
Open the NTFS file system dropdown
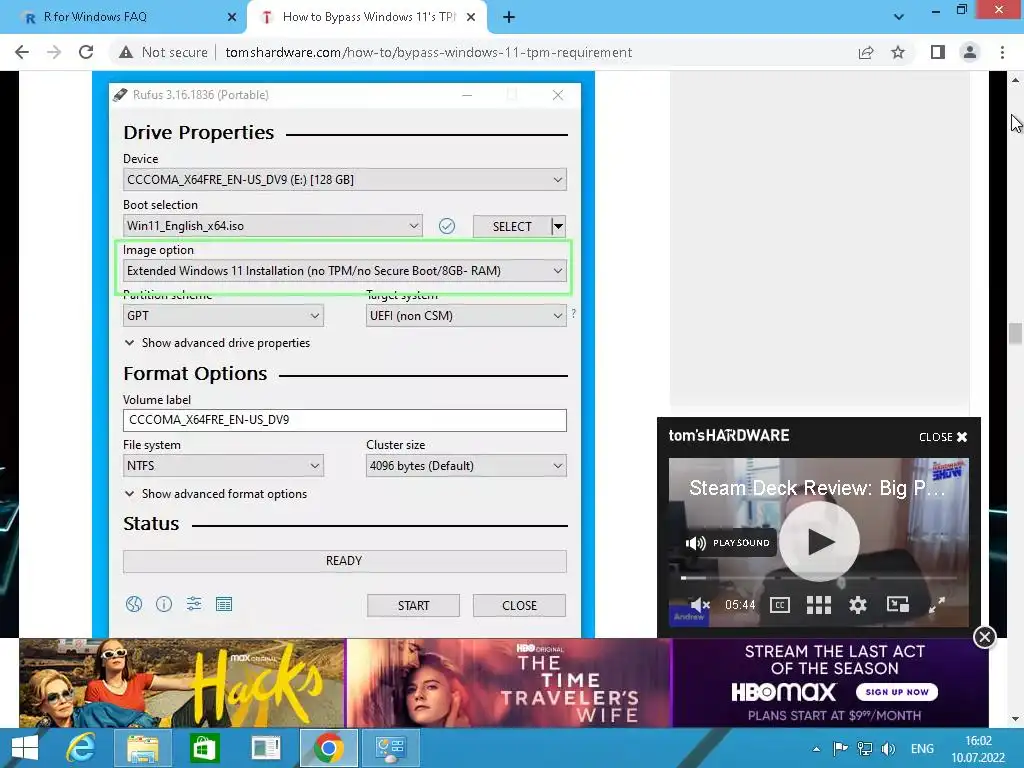coord(223,466)
